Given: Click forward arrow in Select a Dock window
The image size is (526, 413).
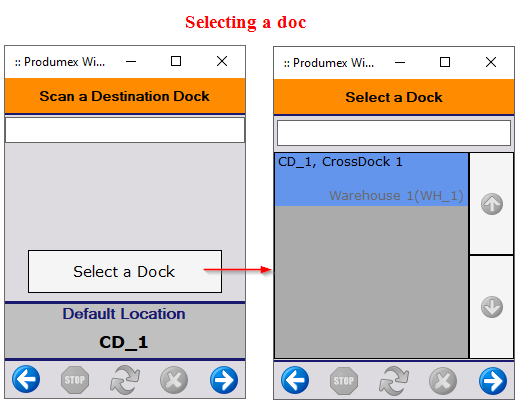Looking at the screenshot, I should (x=493, y=381).
